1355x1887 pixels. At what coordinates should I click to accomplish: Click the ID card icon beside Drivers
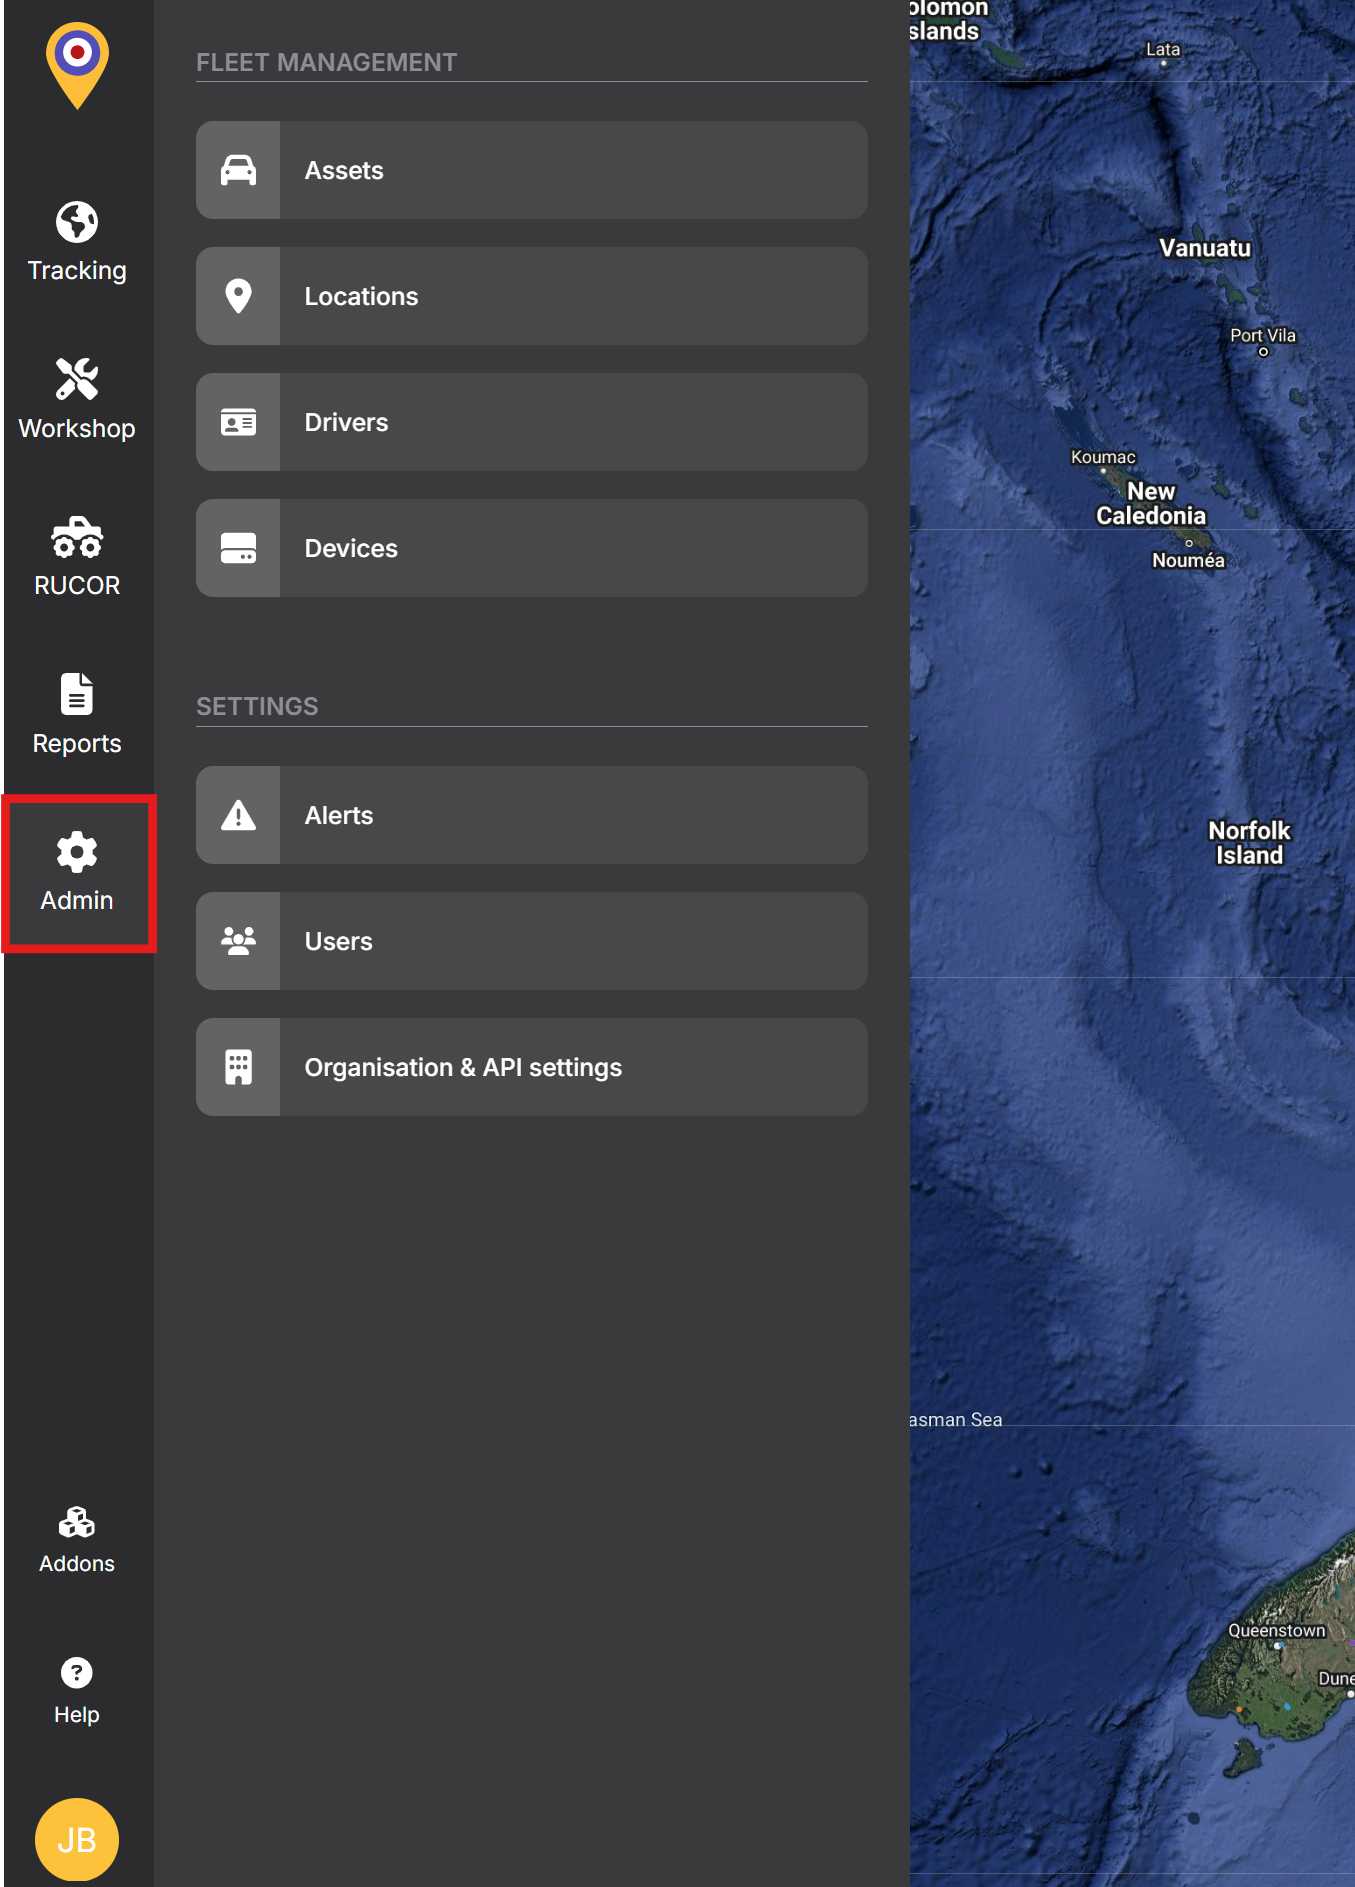238,422
